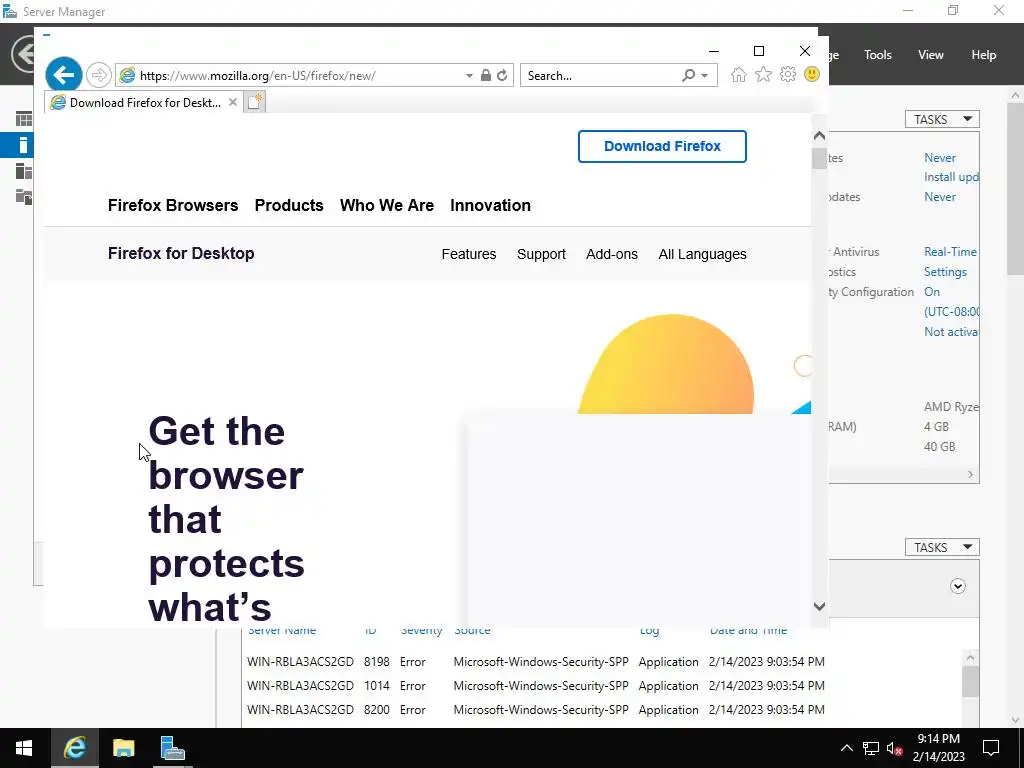This screenshot has width=1024, height=768.
Task: Click the Not activated link
Action: (x=951, y=332)
